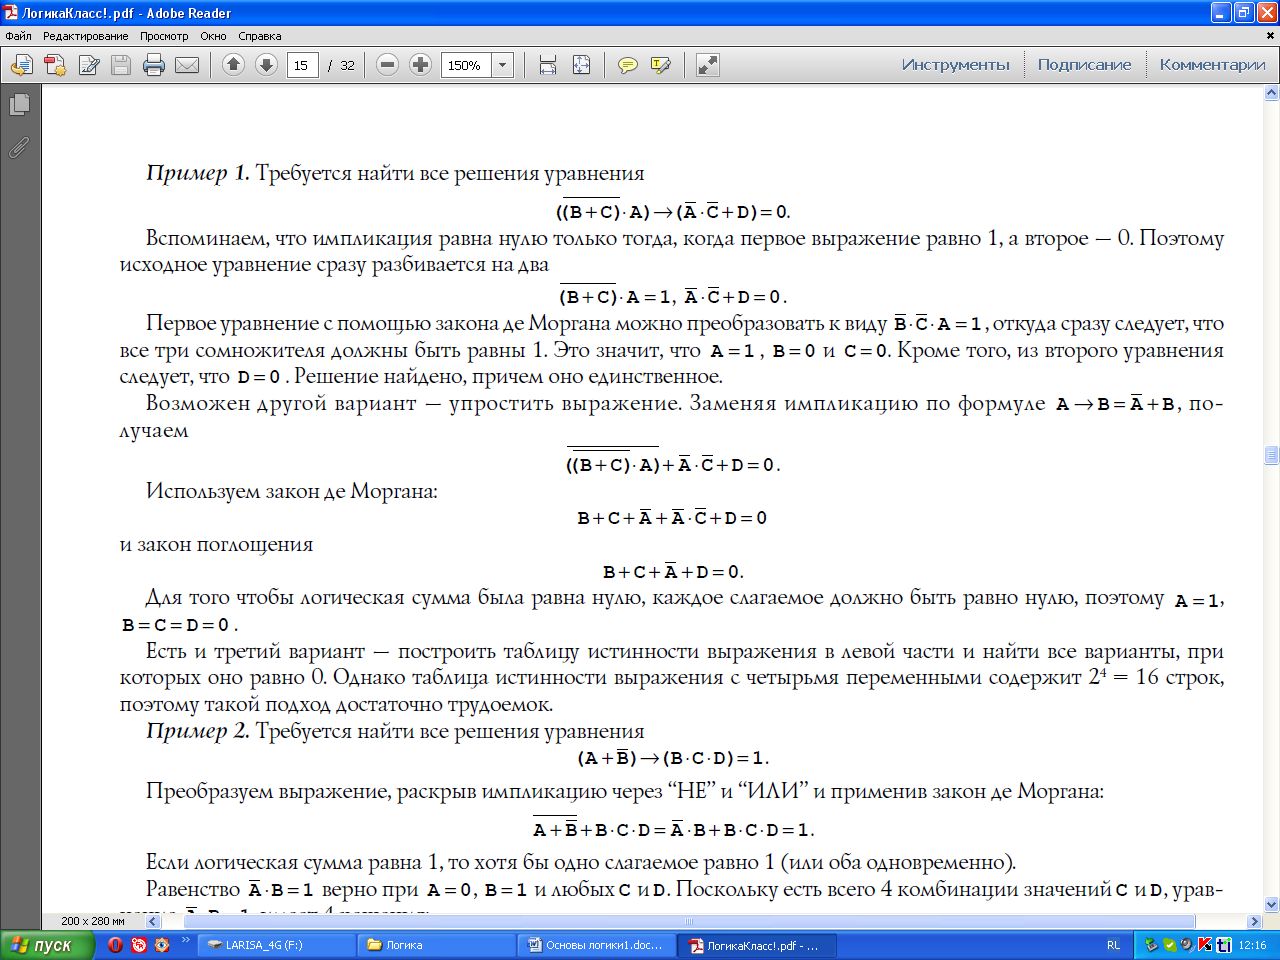Go to next page with down arrow

click(x=266, y=65)
